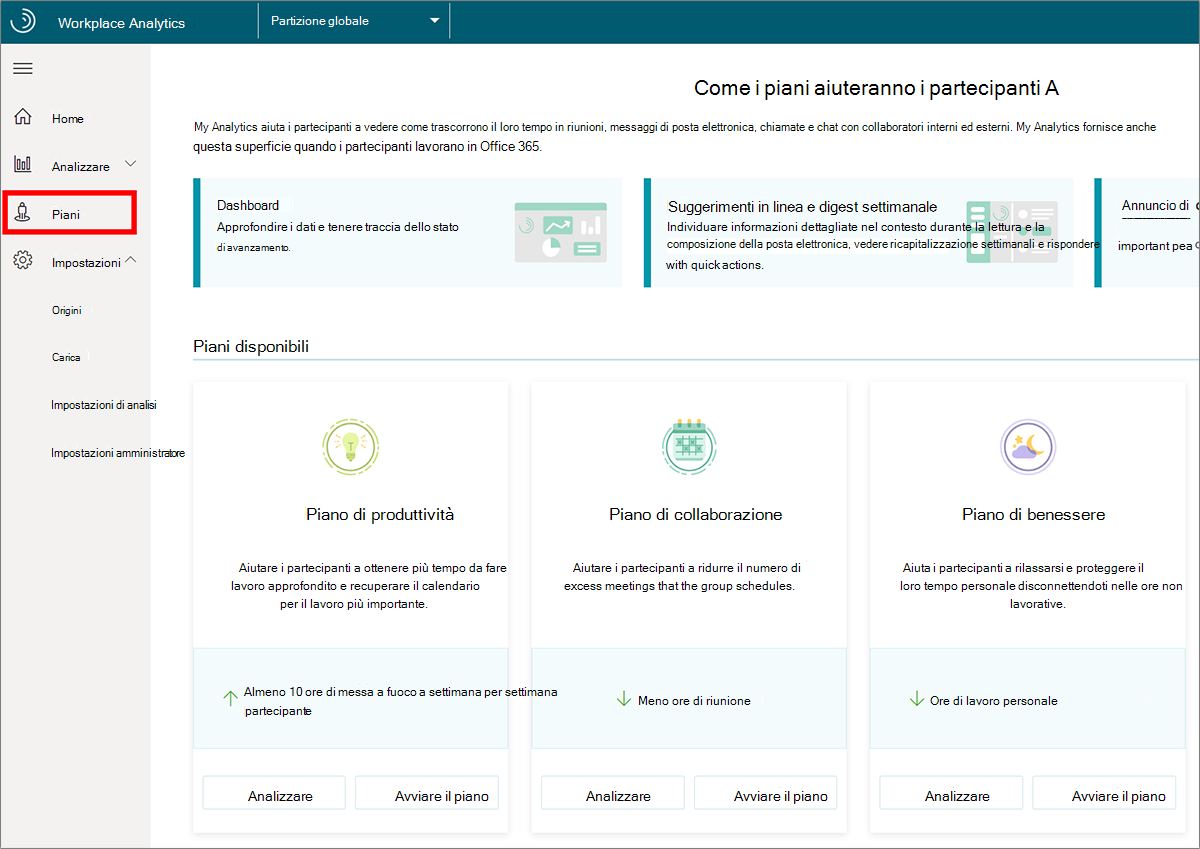Click the Piano di benessere title

pos(1034,514)
